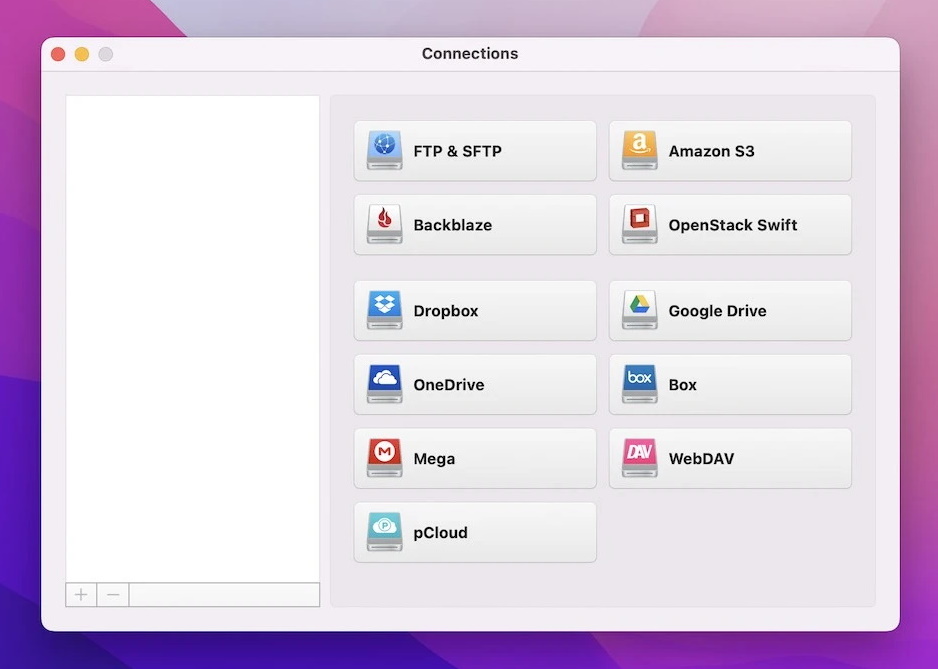Screen dimensions: 938x669
Task: Select the Mega connection type
Action: 475,458
